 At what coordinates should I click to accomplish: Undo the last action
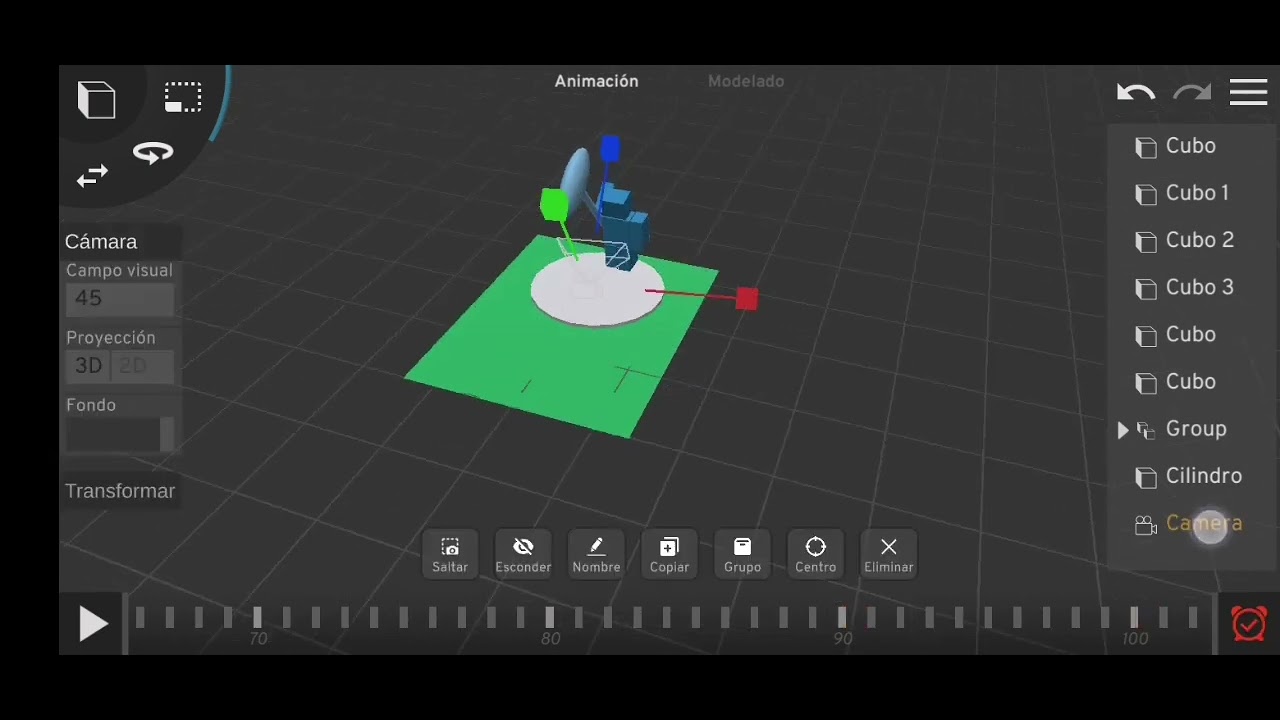click(1136, 93)
